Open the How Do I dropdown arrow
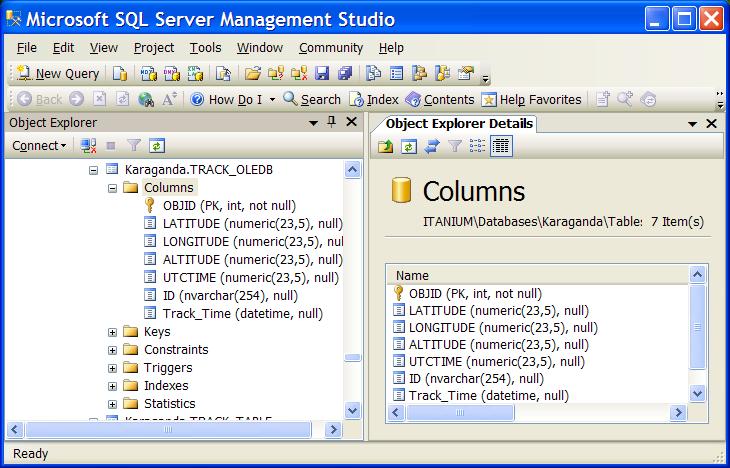This screenshot has width=730, height=468. tap(272, 100)
